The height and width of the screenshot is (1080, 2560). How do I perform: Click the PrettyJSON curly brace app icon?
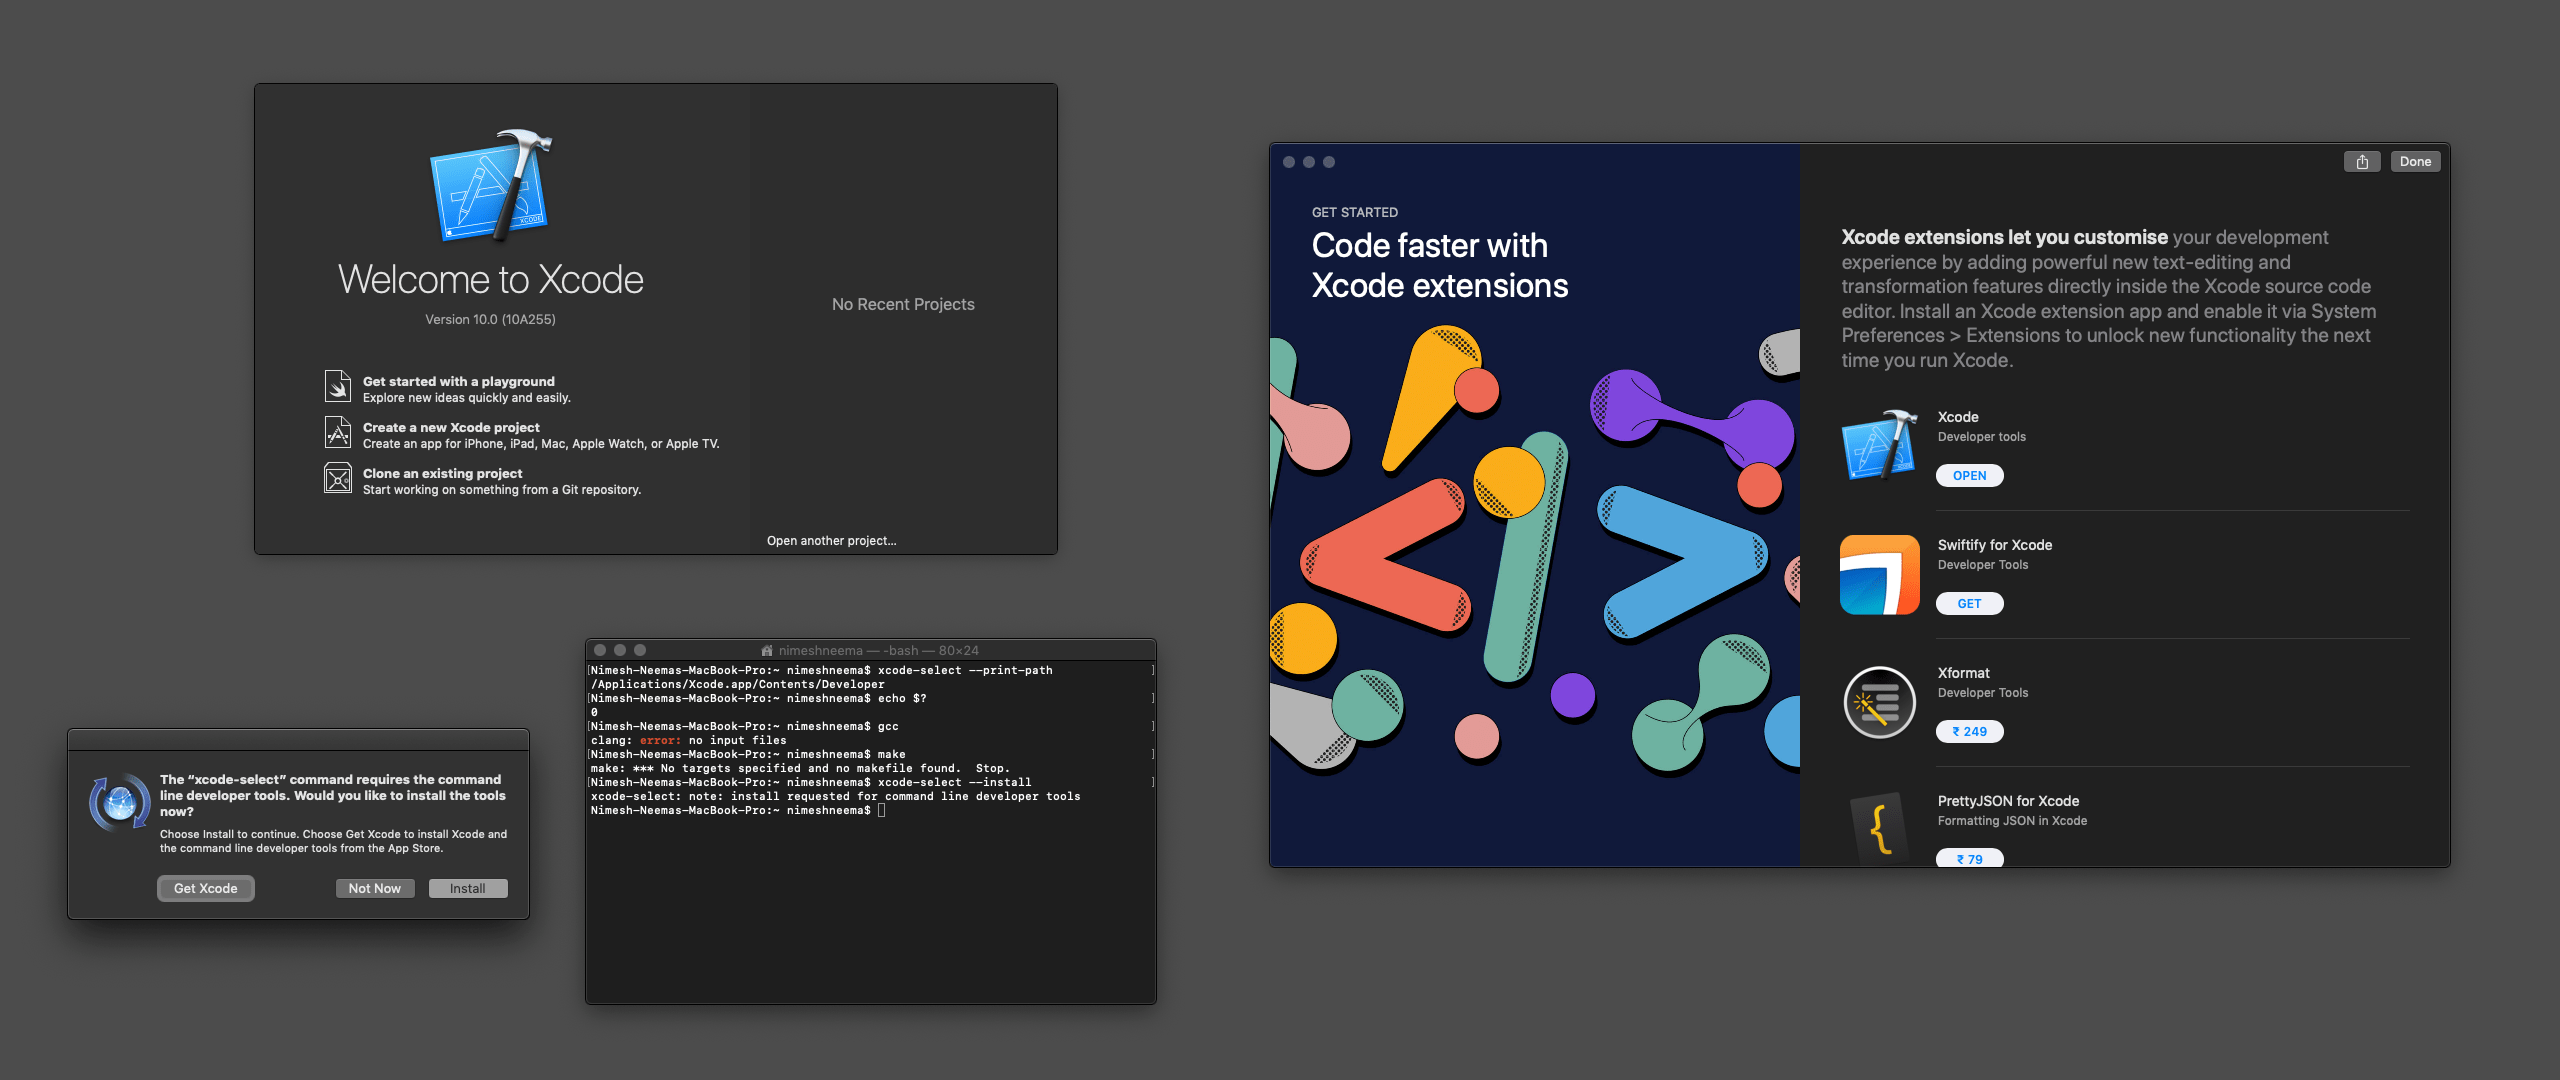1879,828
